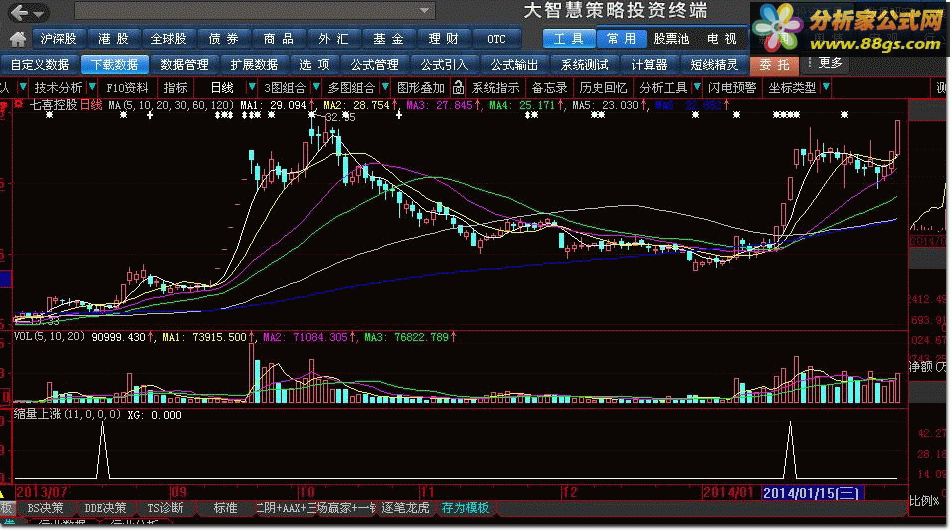The height and width of the screenshot is (531, 952).
Task: Open the 分析工具 dropdown arrow
Action: [696, 87]
